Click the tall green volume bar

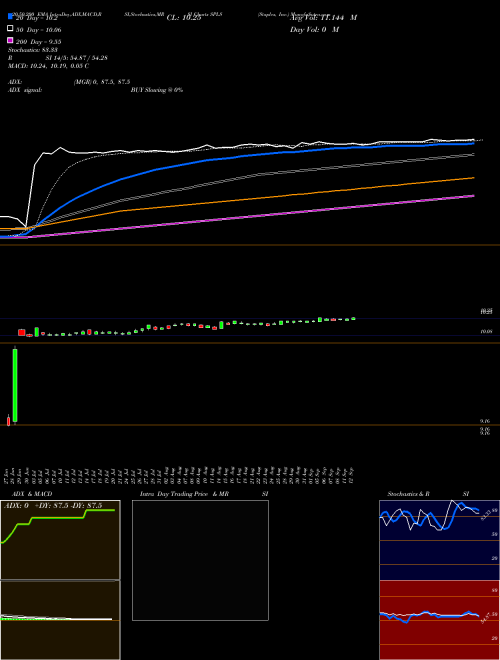(x=15, y=385)
